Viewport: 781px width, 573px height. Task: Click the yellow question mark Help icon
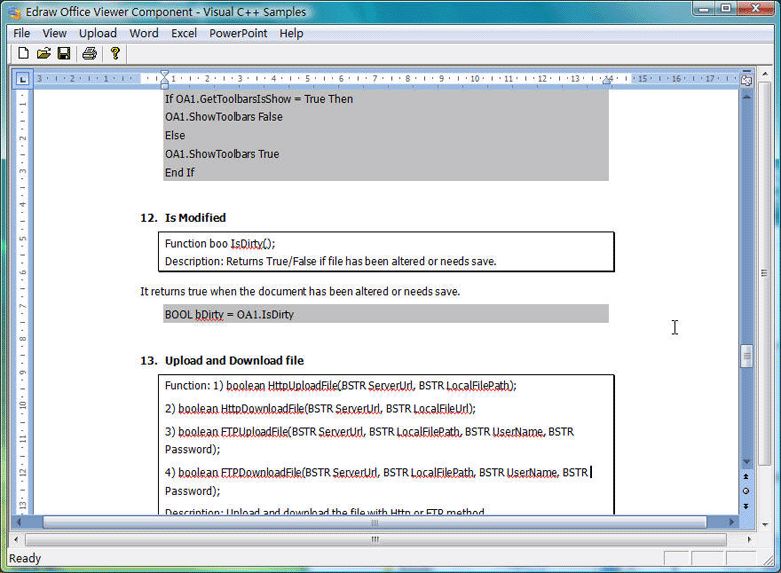[115, 53]
